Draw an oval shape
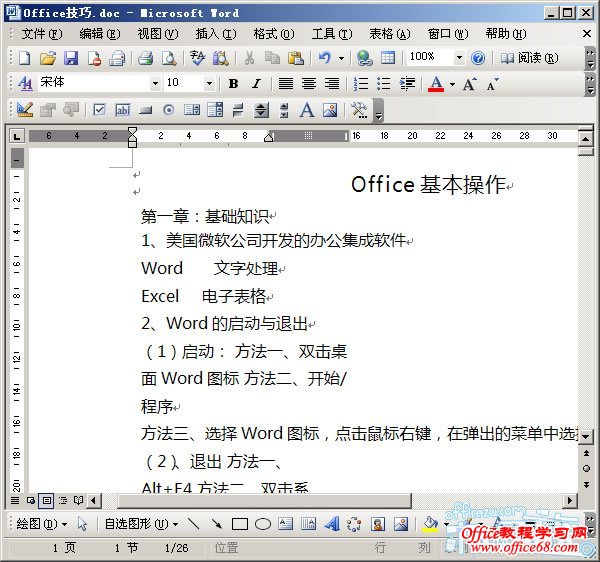Screen dimensions: 600x562 (x=262, y=524)
